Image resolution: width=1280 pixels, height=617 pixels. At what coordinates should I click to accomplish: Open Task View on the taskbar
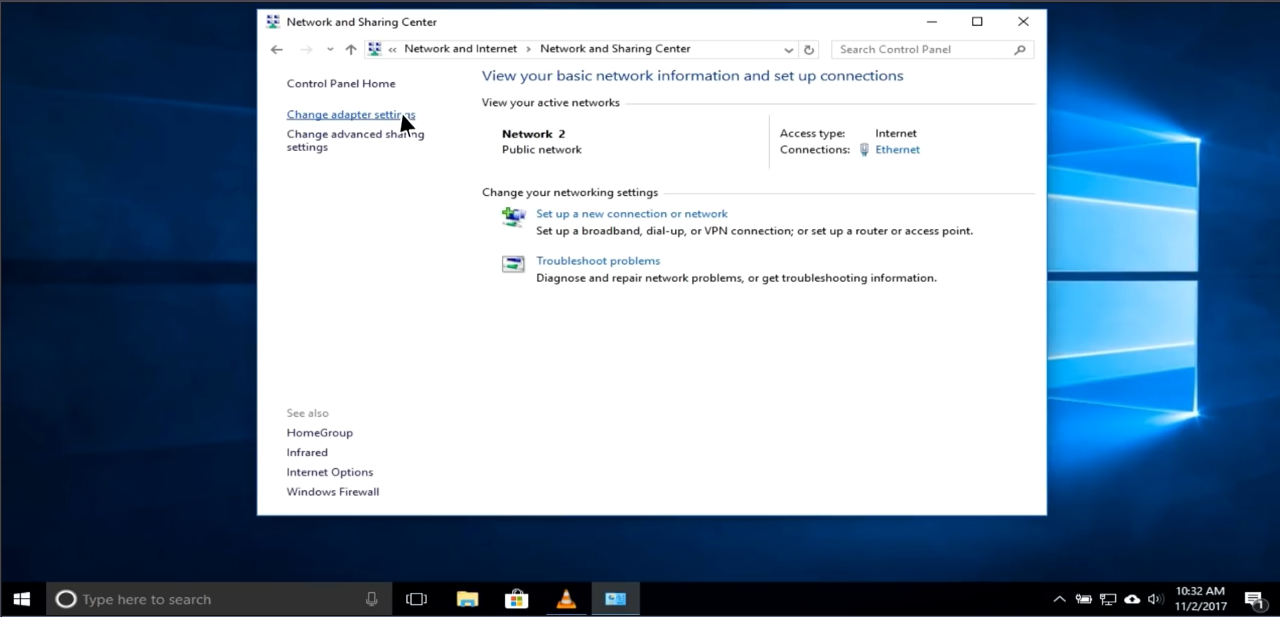[x=416, y=599]
